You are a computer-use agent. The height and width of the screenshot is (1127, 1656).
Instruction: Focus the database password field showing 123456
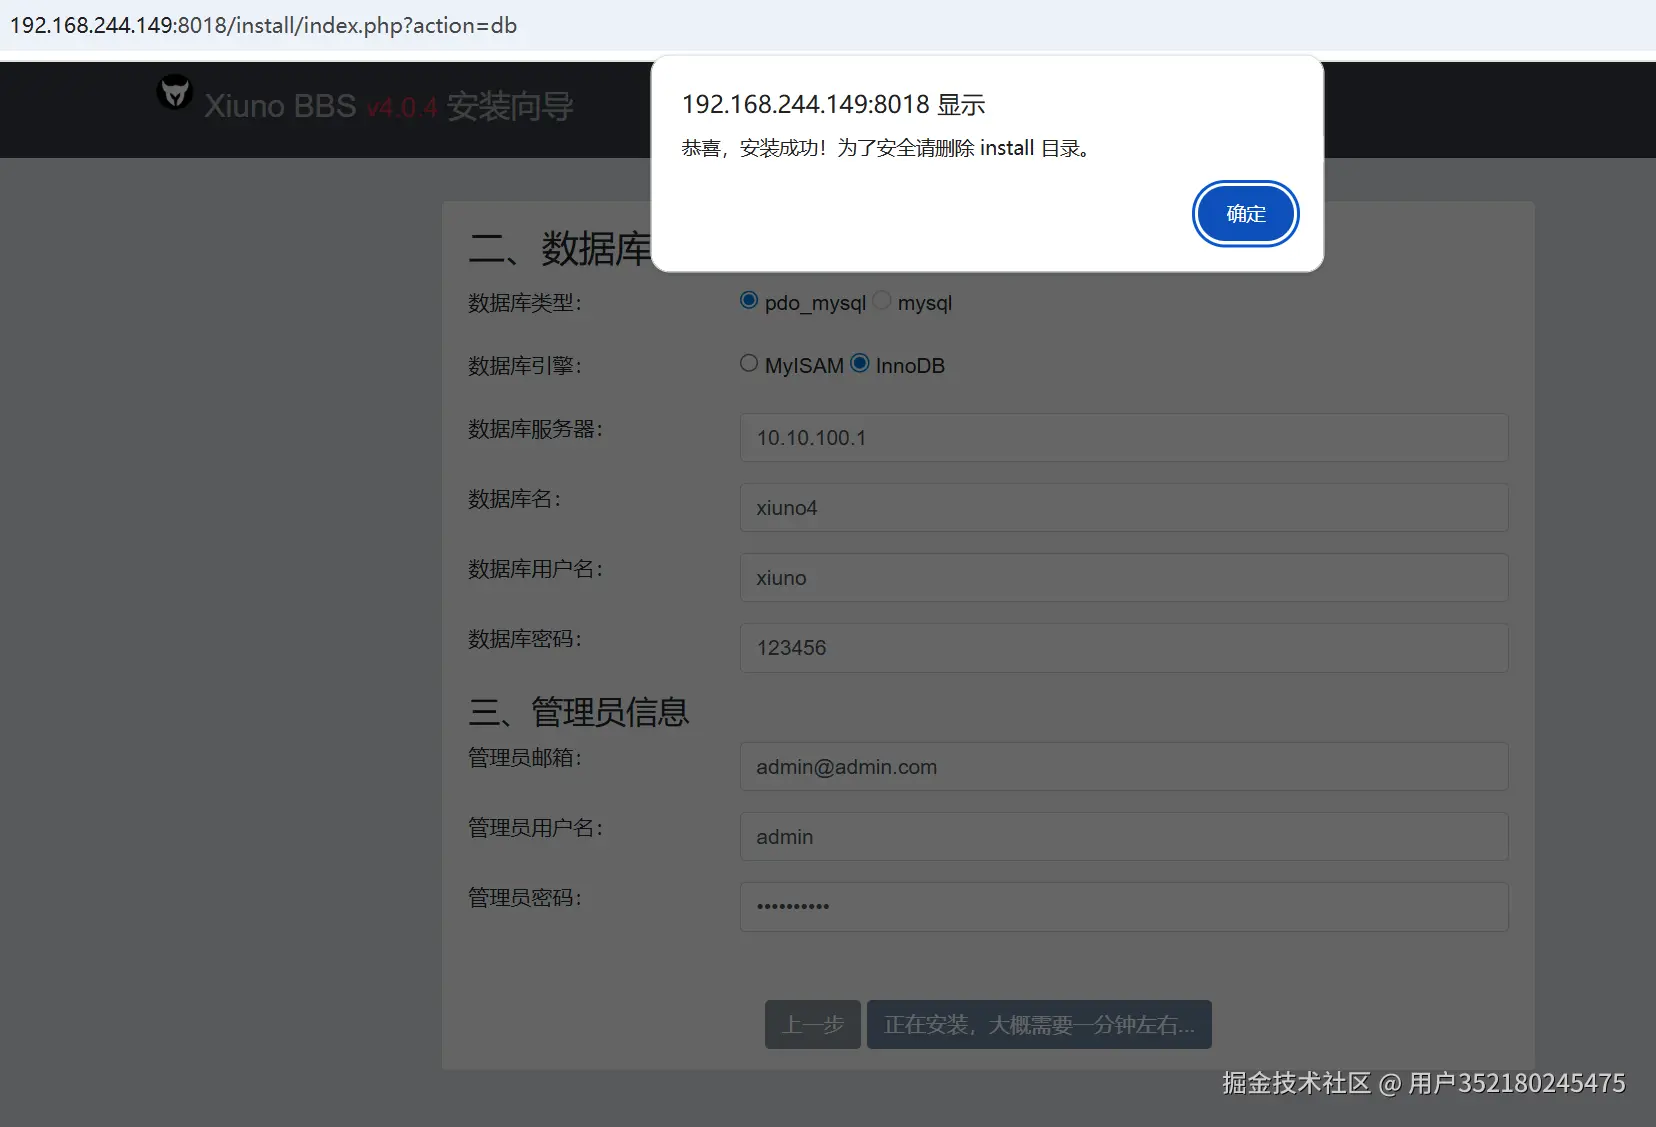click(1124, 648)
